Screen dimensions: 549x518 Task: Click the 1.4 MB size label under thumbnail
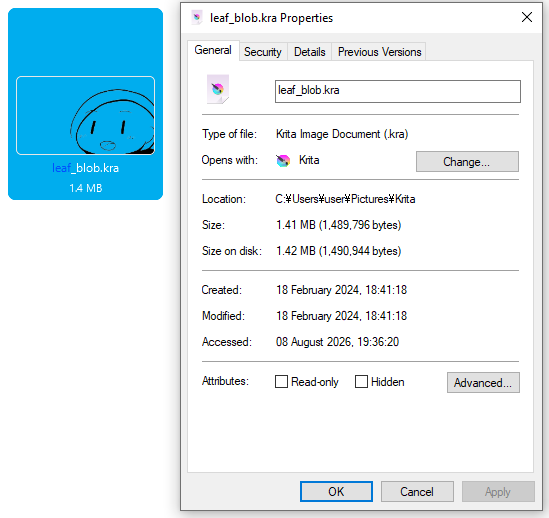(x=85, y=188)
